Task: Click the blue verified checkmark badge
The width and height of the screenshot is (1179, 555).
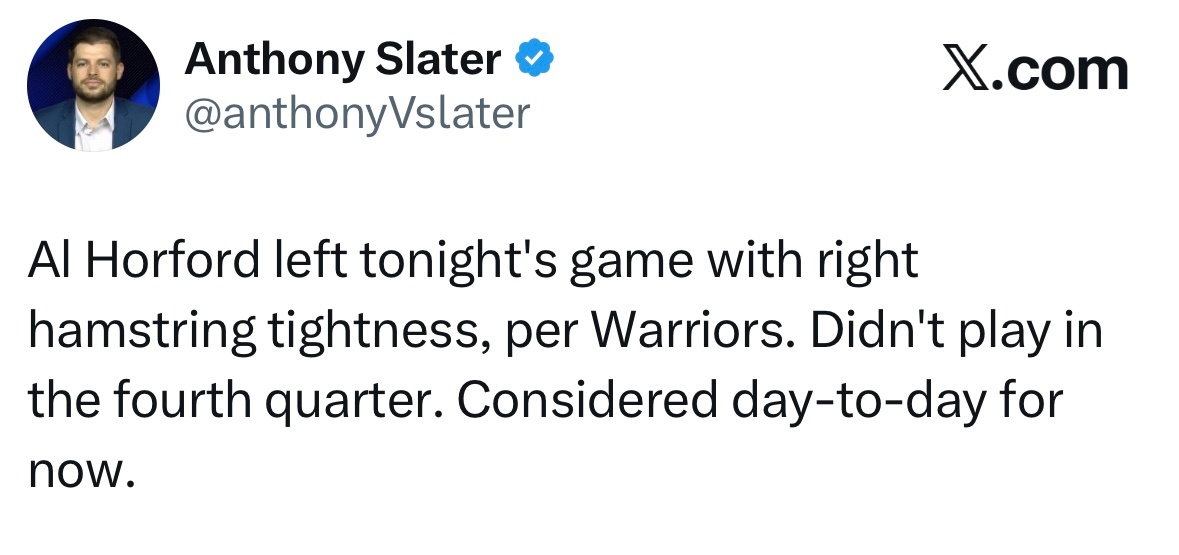Action: (534, 59)
